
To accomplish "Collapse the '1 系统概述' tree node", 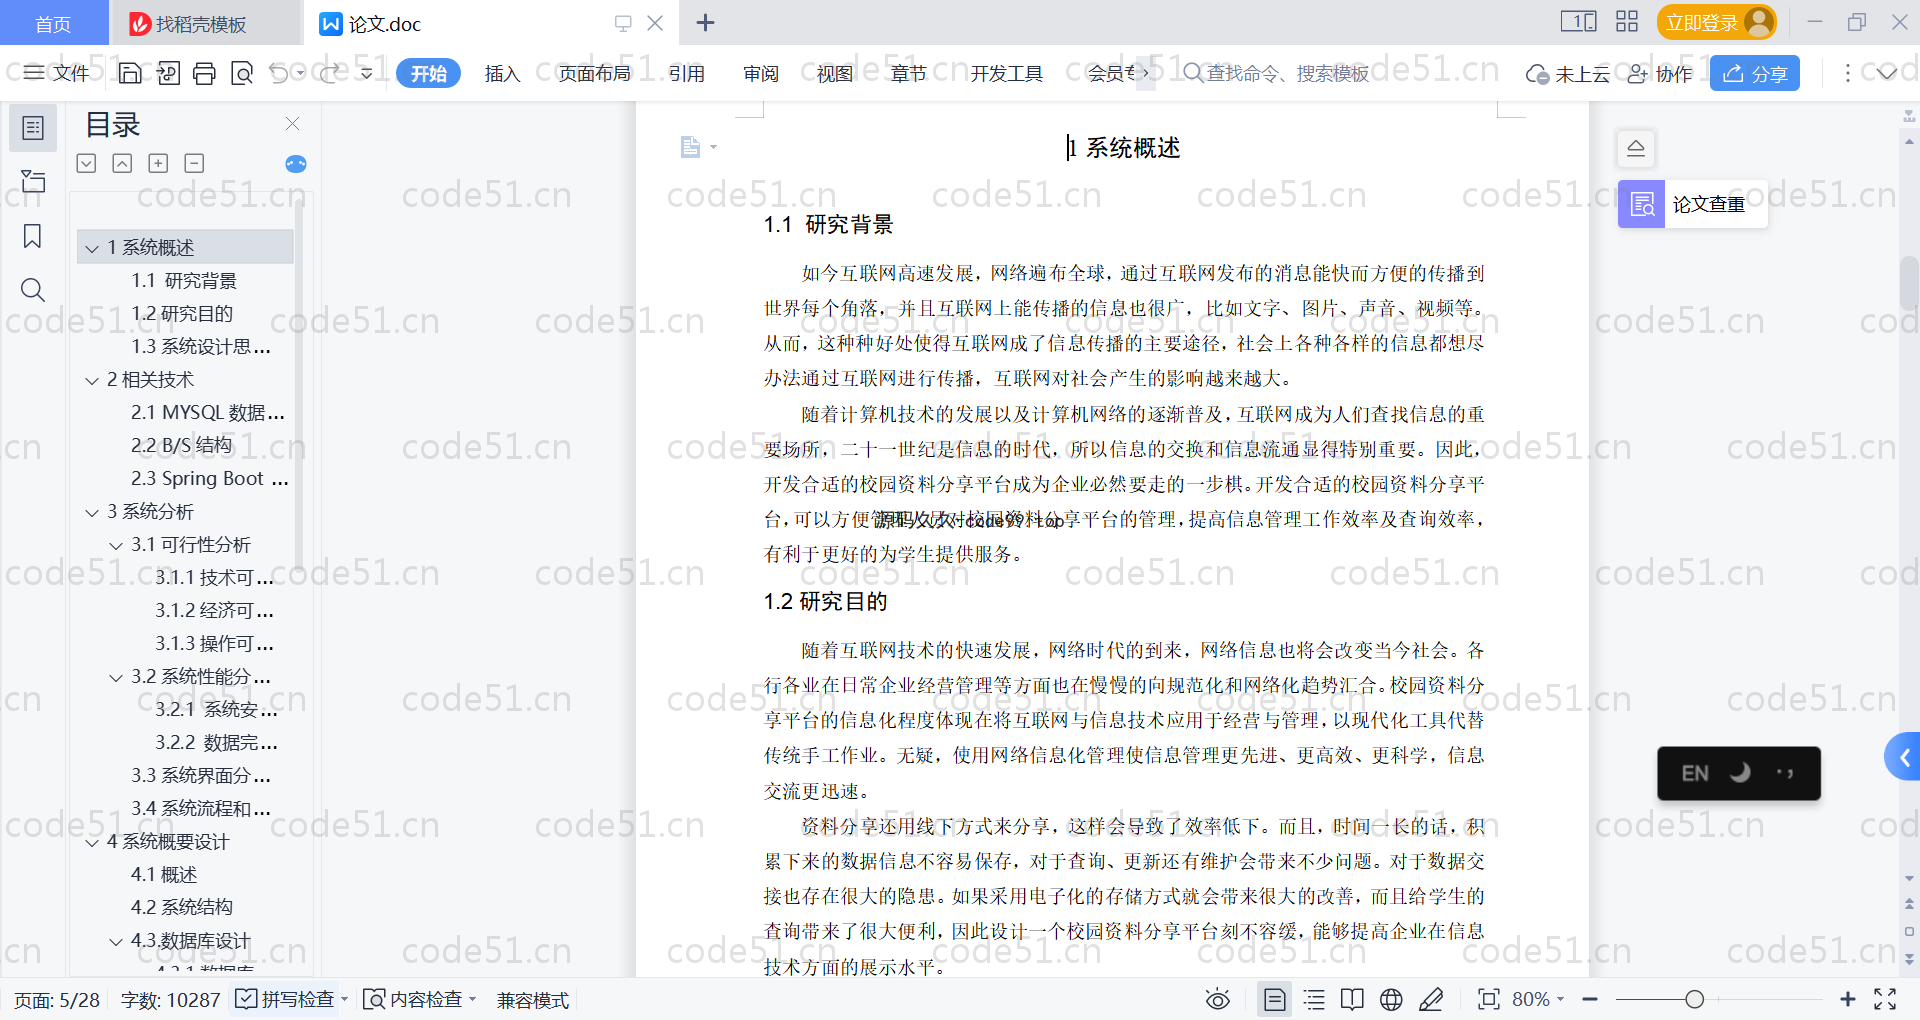I will [92, 248].
